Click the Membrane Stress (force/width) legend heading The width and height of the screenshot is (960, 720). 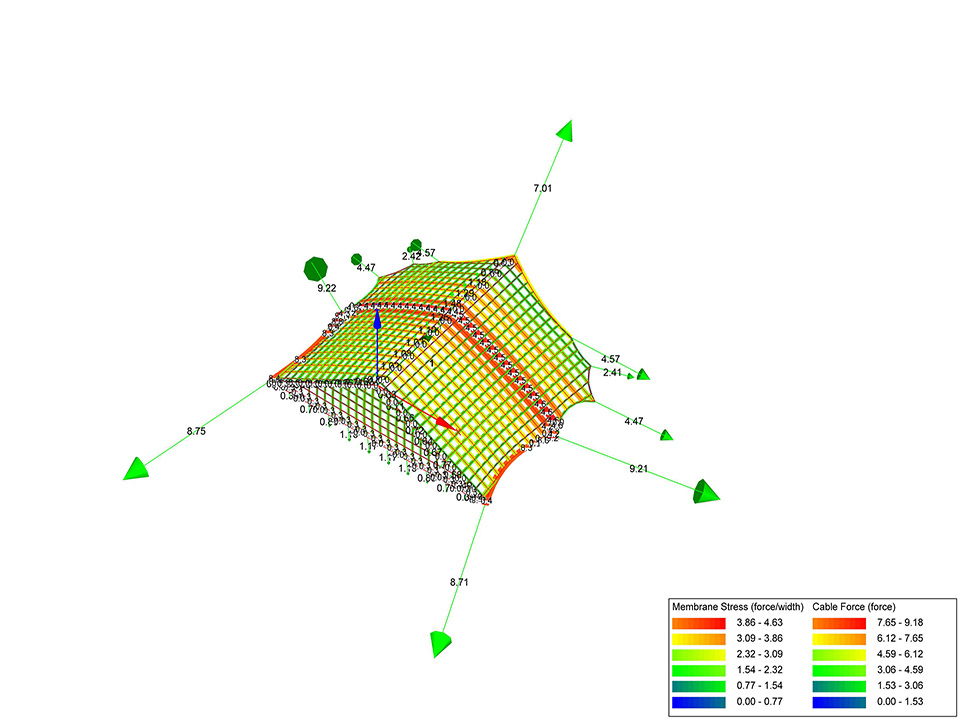[x=732, y=607]
